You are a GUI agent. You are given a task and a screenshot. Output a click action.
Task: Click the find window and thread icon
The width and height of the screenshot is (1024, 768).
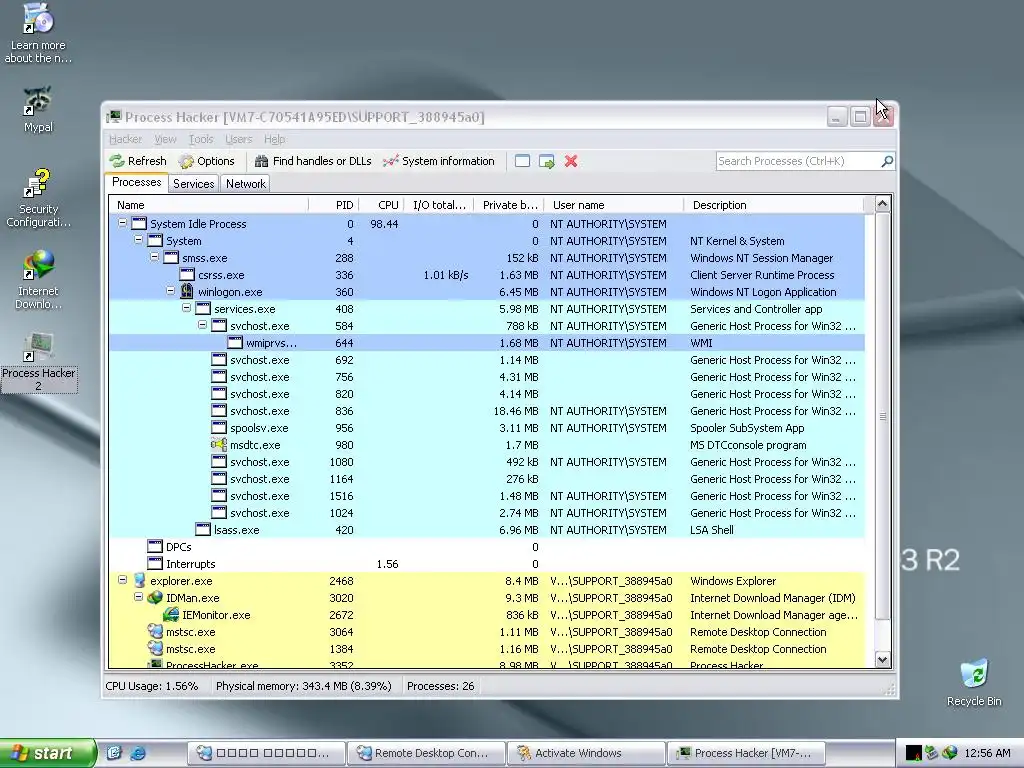point(547,161)
